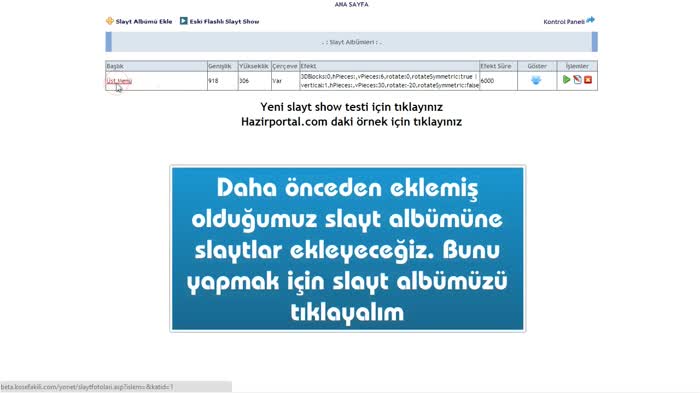Click the blue arrow icon next to Kontrol Paneli

[591, 20]
